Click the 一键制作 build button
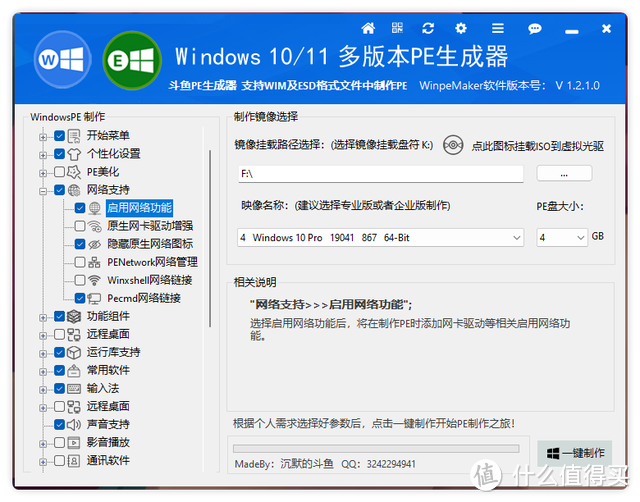This screenshot has width=640, height=502. [575, 453]
